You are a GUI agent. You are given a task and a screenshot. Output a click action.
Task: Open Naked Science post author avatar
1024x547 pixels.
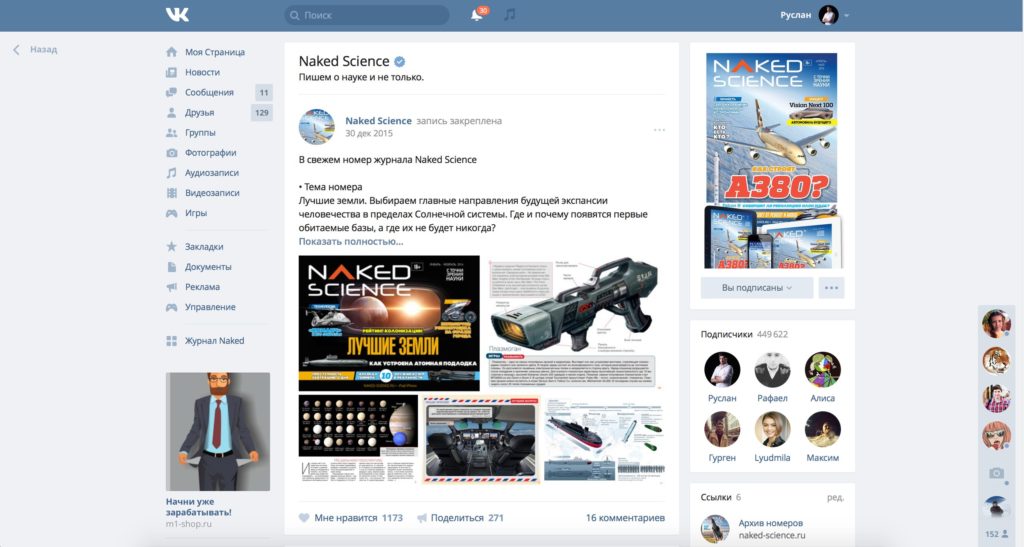tap(317, 127)
